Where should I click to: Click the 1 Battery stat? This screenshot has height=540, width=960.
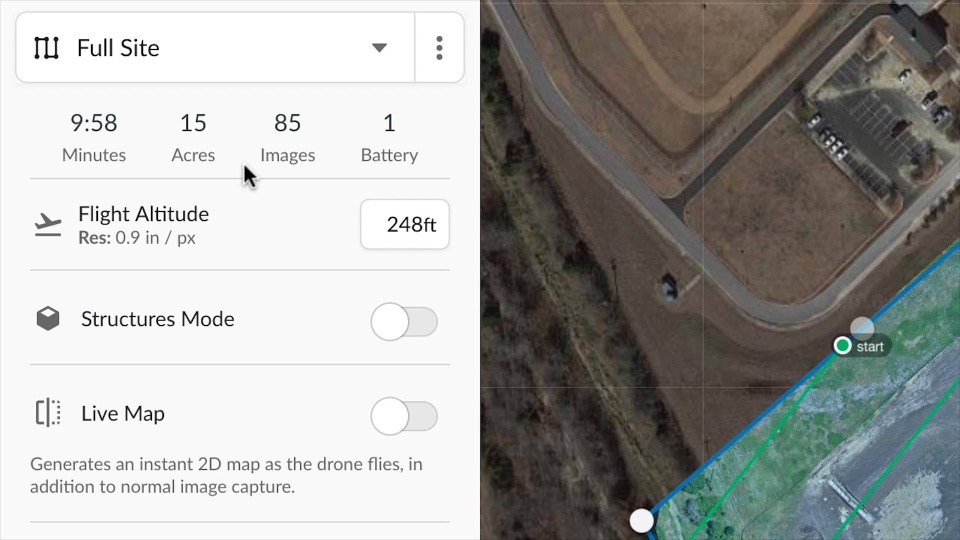389,137
